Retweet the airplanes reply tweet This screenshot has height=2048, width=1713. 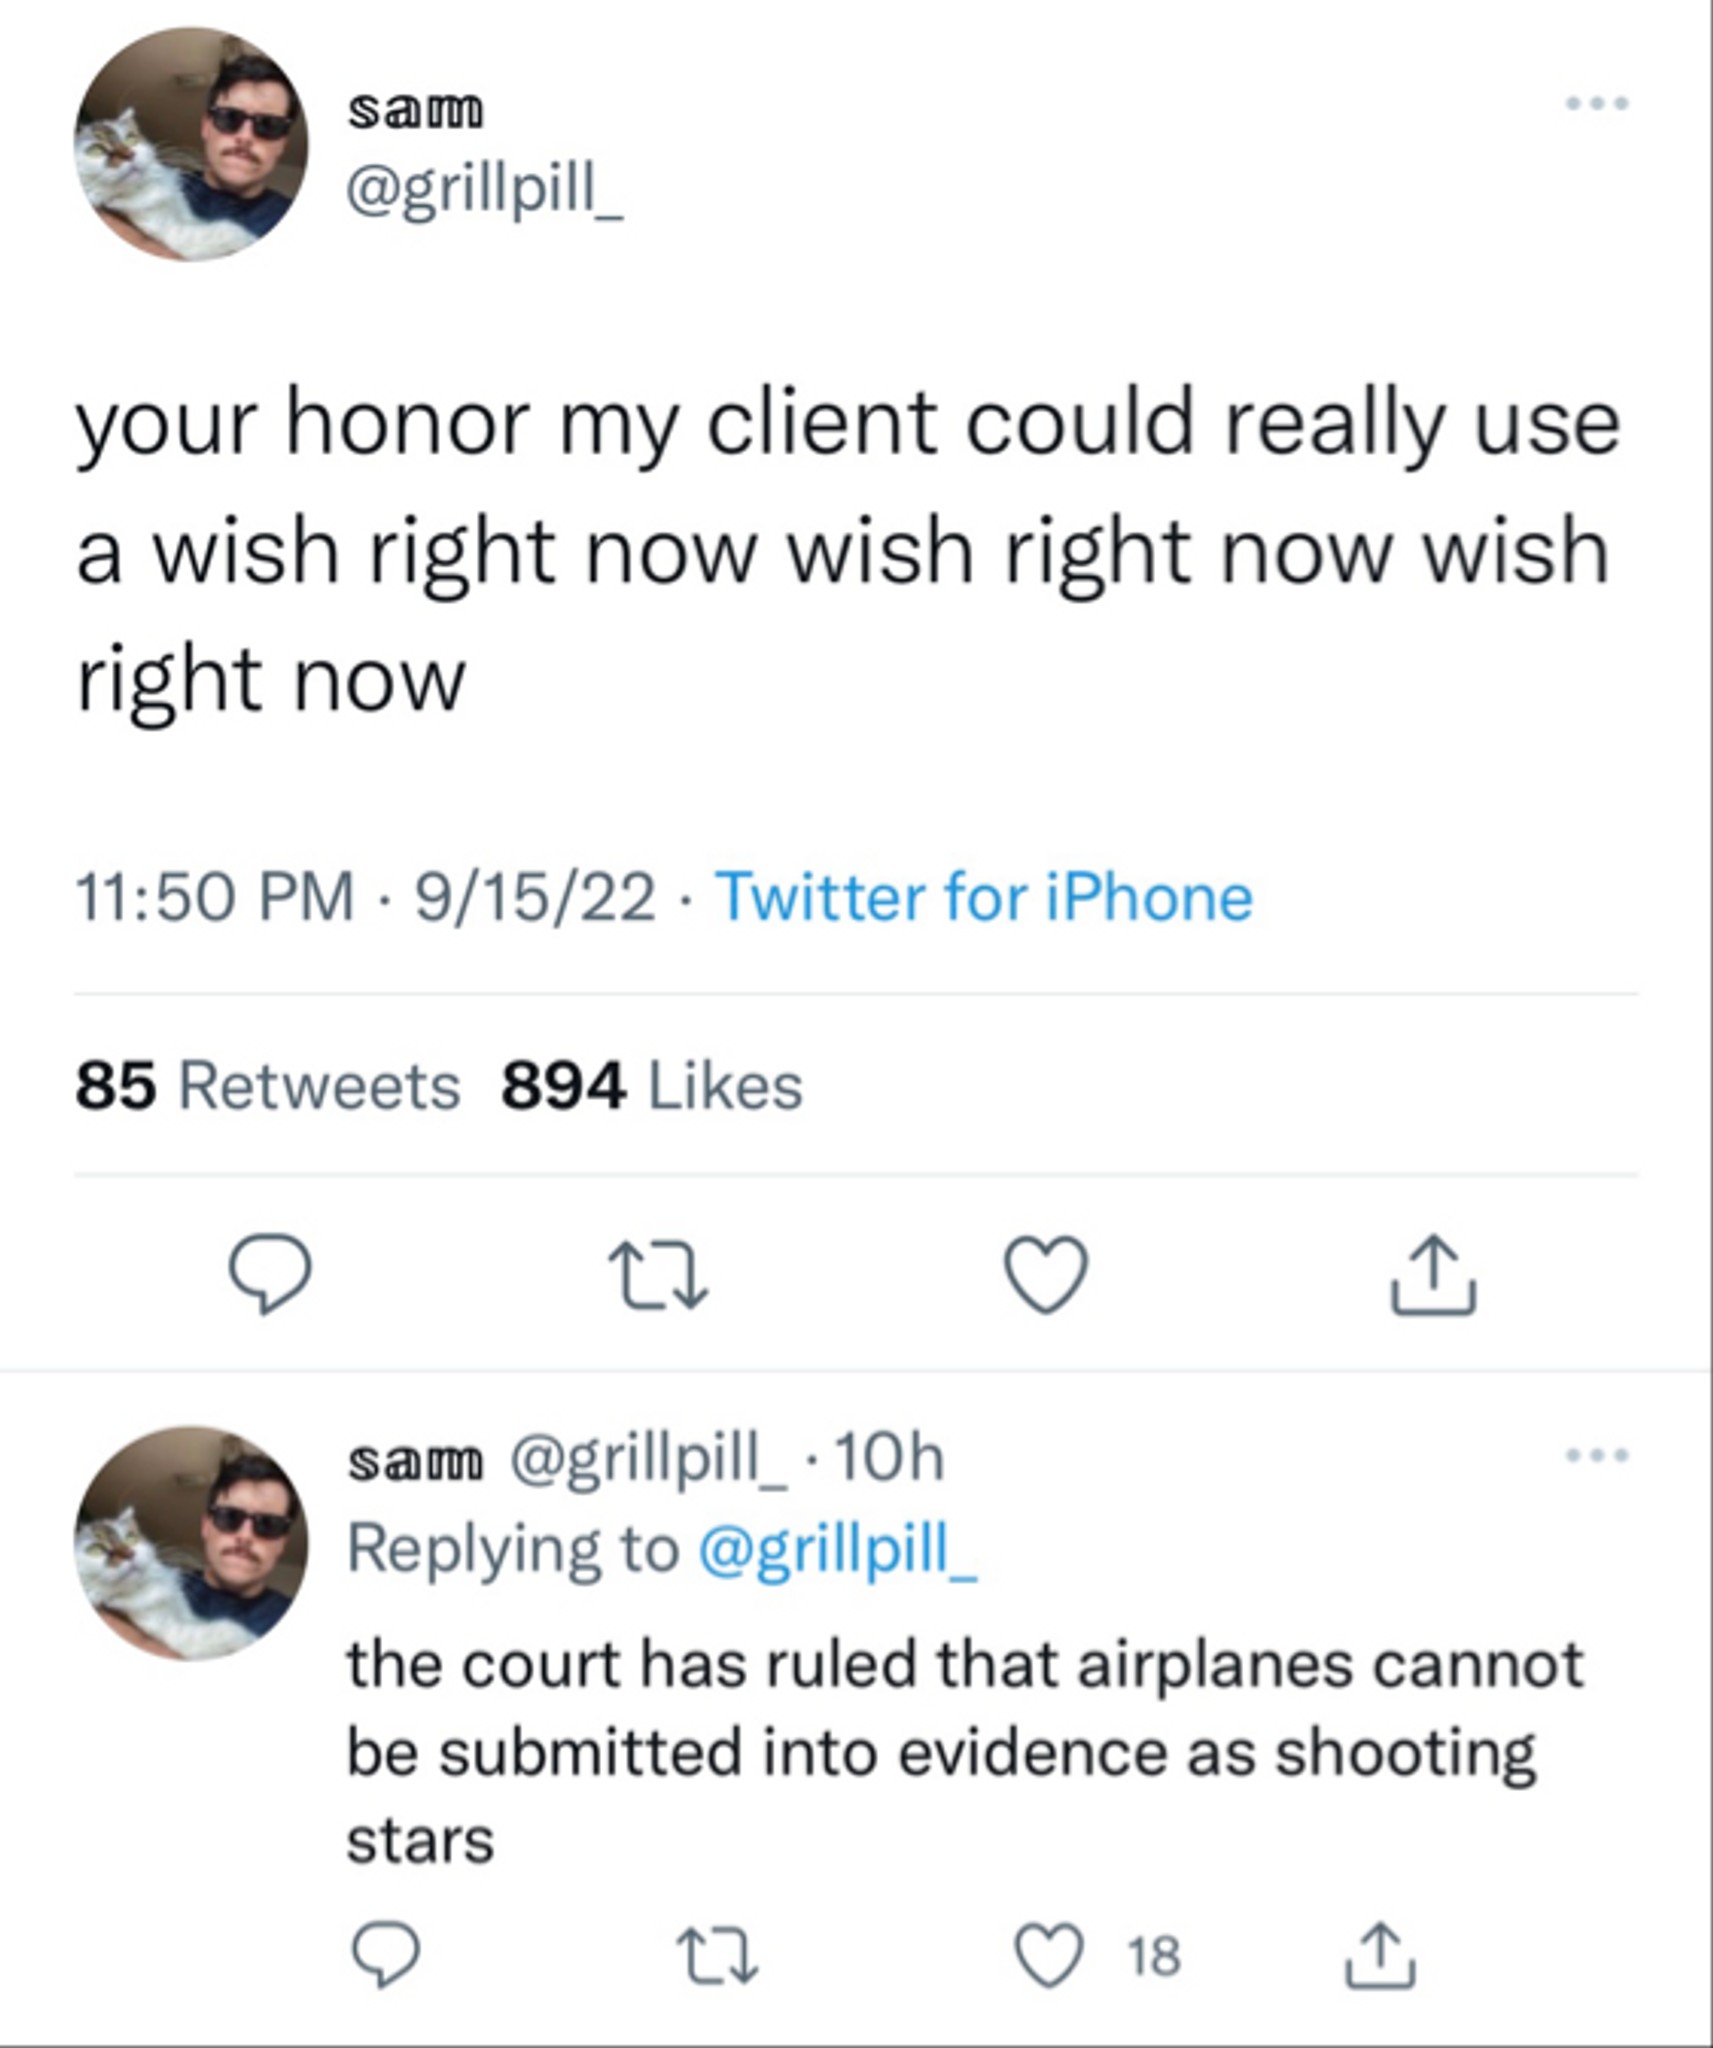[x=716, y=1955]
